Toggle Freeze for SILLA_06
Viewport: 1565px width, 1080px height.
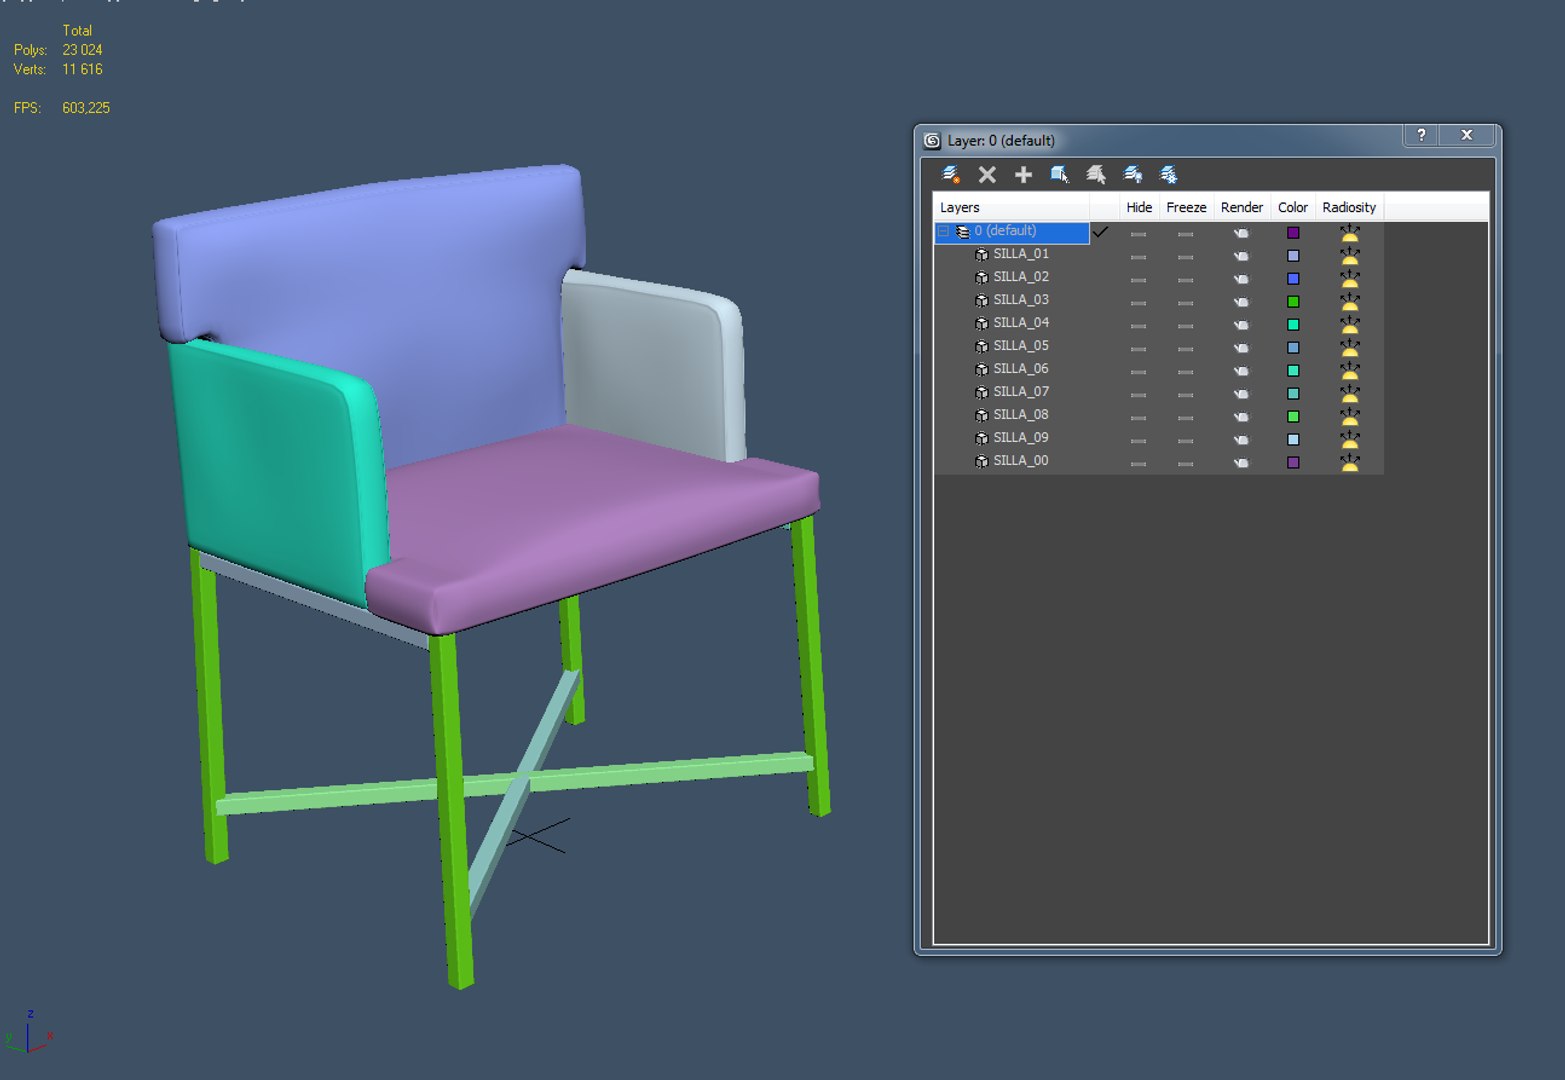(1185, 371)
